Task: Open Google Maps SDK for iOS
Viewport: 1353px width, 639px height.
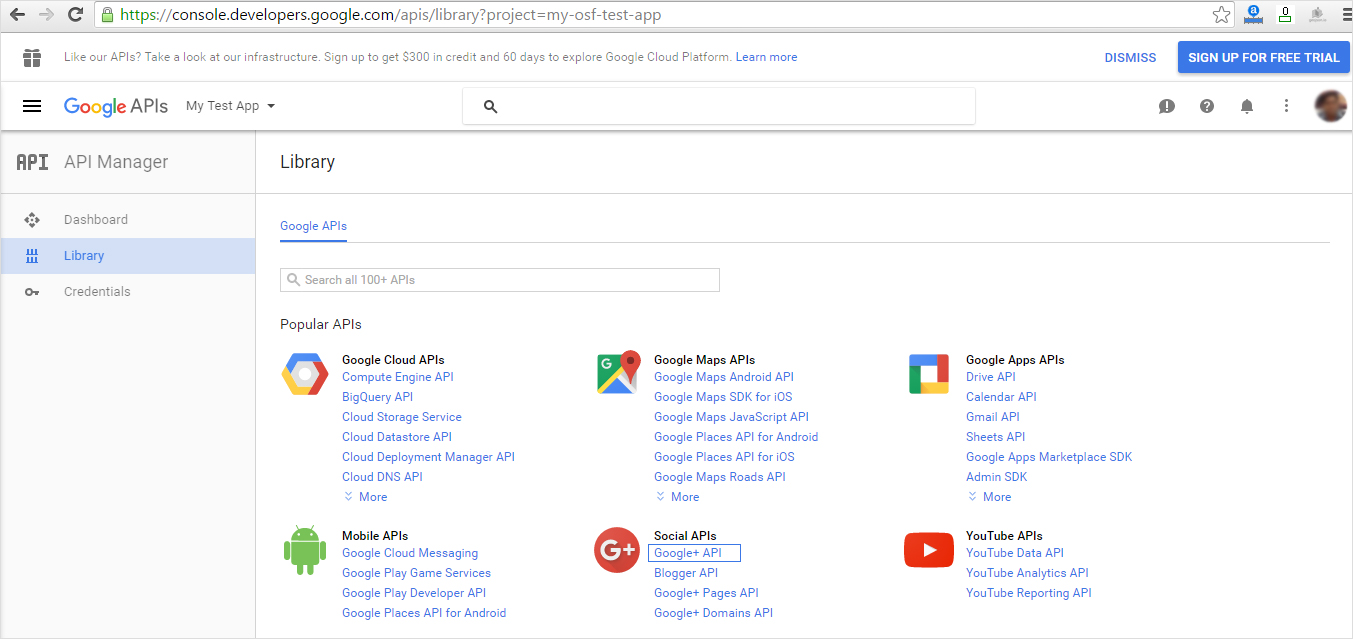Action: coord(723,397)
